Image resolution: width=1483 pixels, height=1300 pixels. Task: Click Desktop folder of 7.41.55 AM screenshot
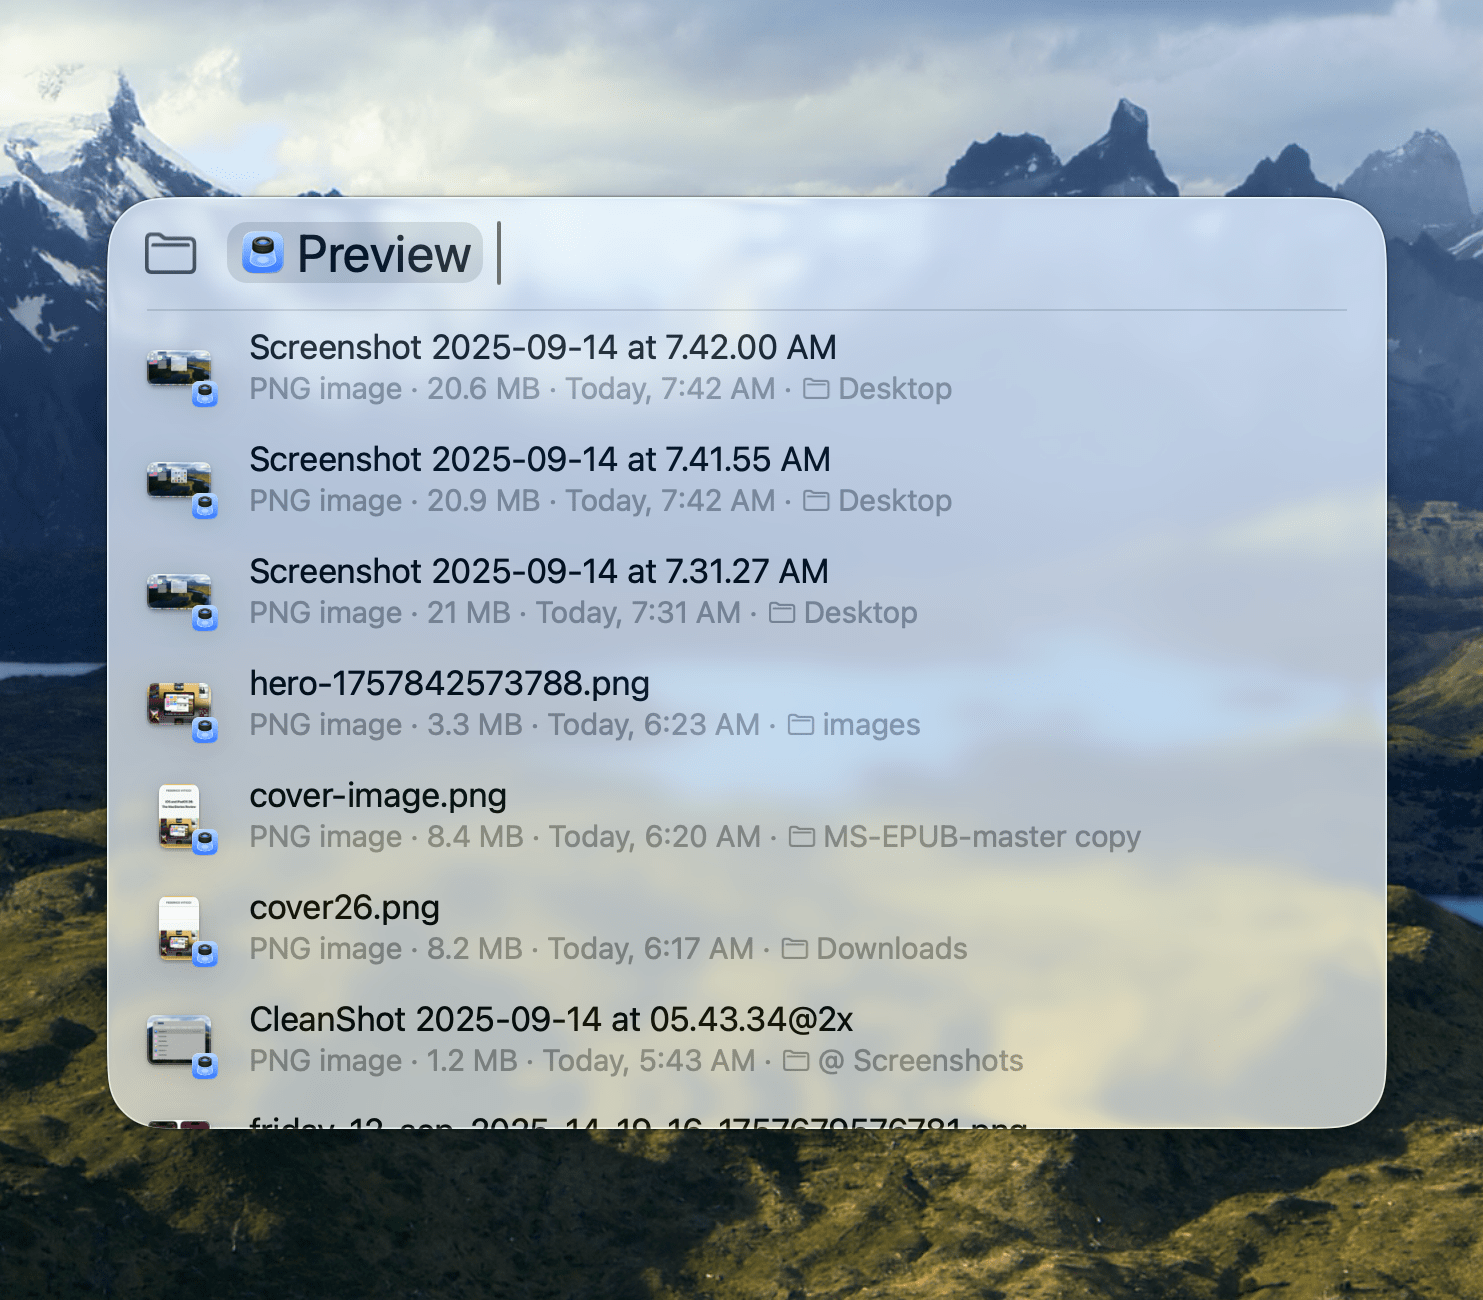878,500
